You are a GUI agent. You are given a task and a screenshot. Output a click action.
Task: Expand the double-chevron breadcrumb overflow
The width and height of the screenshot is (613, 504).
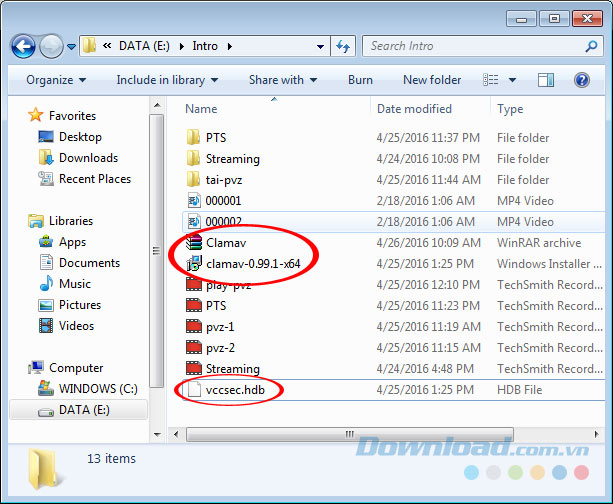(107, 46)
